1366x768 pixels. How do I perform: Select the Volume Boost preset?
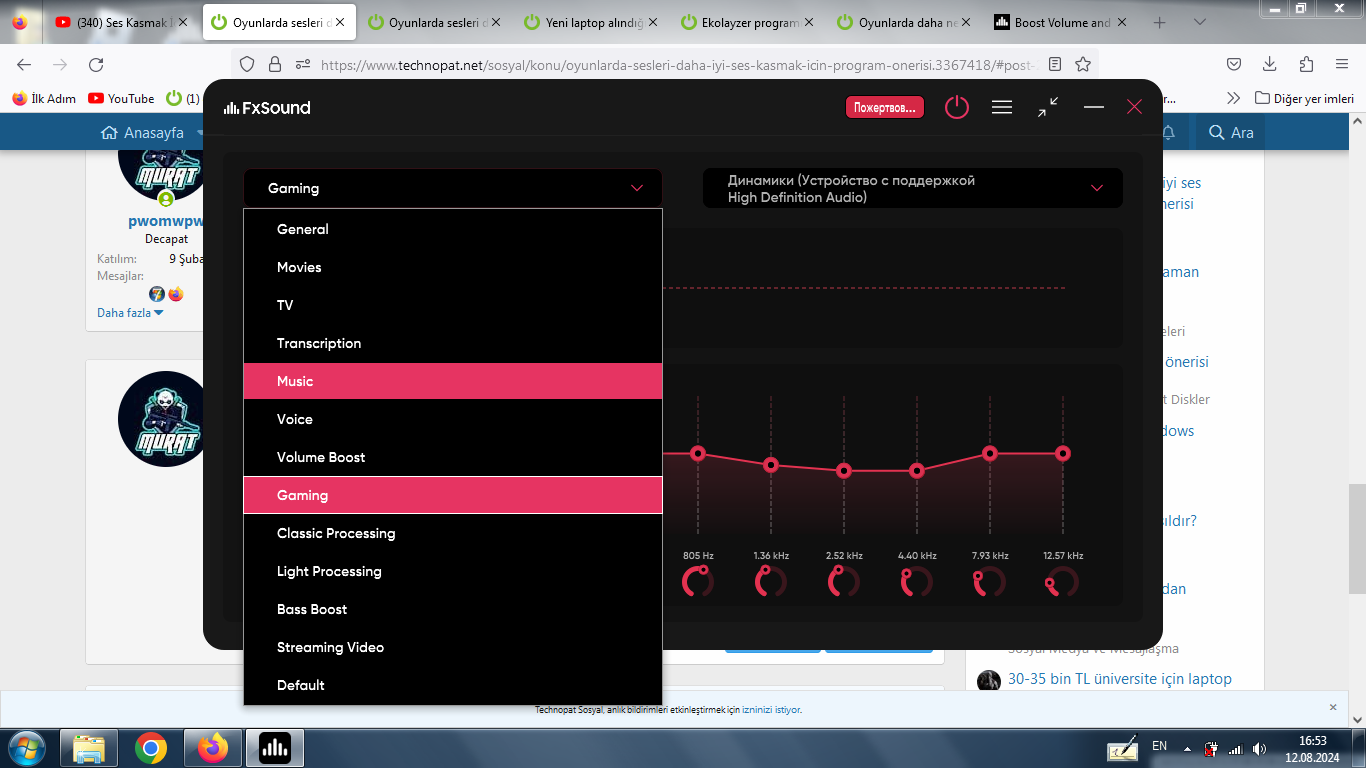pyautogui.click(x=452, y=457)
